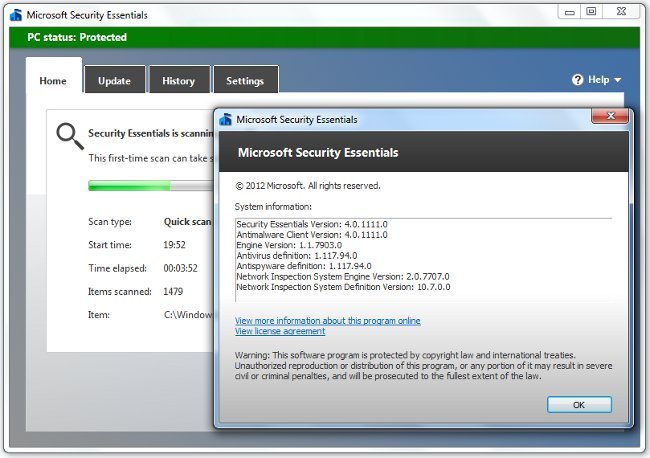Click the copyright warning paragraph
The height and width of the screenshot is (458, 650).
tap(423, 366)
